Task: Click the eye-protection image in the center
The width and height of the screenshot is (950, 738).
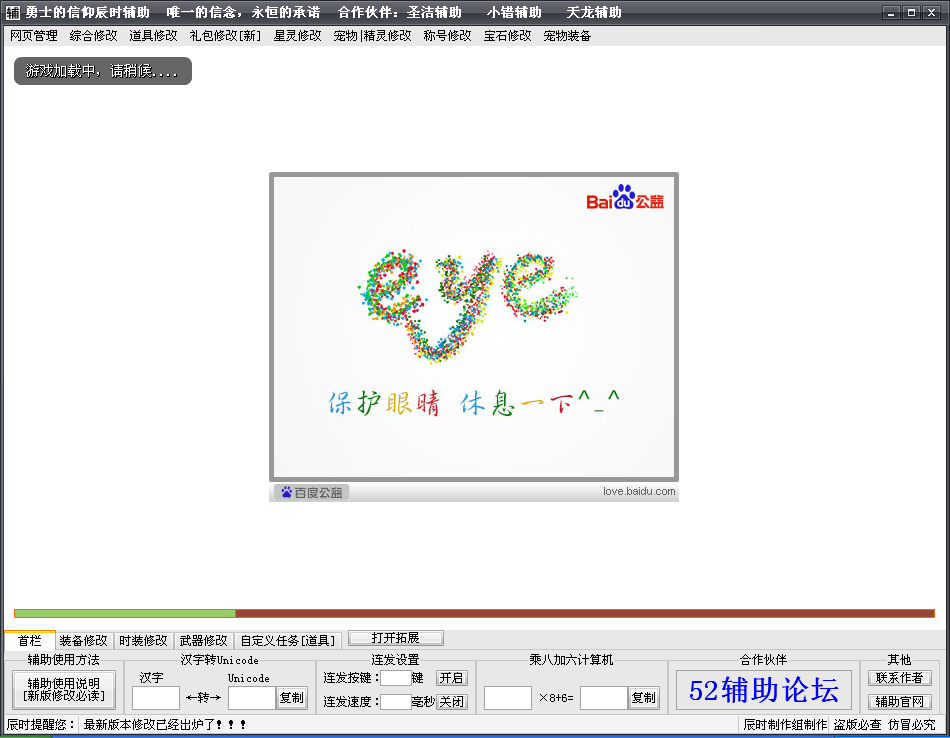Action: tap(474, 327)
